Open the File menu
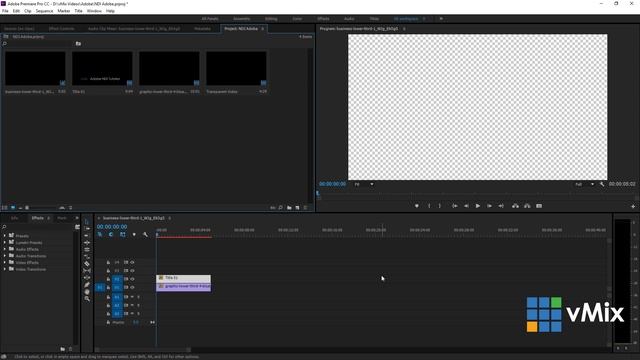The height and width of the screenshot is (360, 640). tap(5, 11)
